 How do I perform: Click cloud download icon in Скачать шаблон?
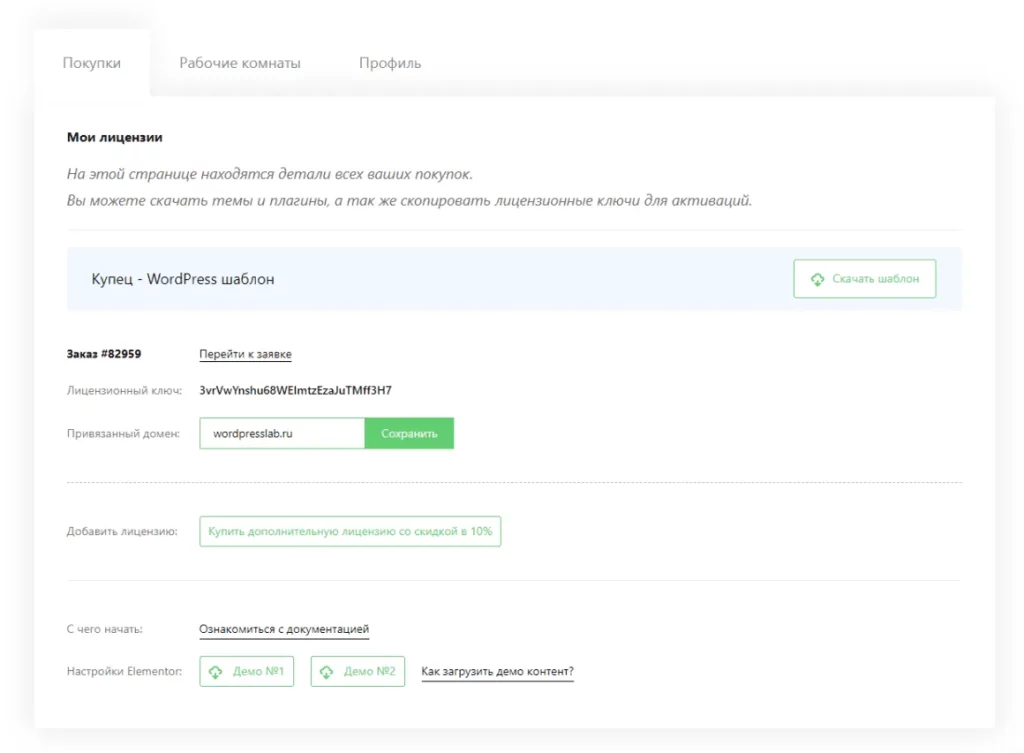click(x=817, y=279)
